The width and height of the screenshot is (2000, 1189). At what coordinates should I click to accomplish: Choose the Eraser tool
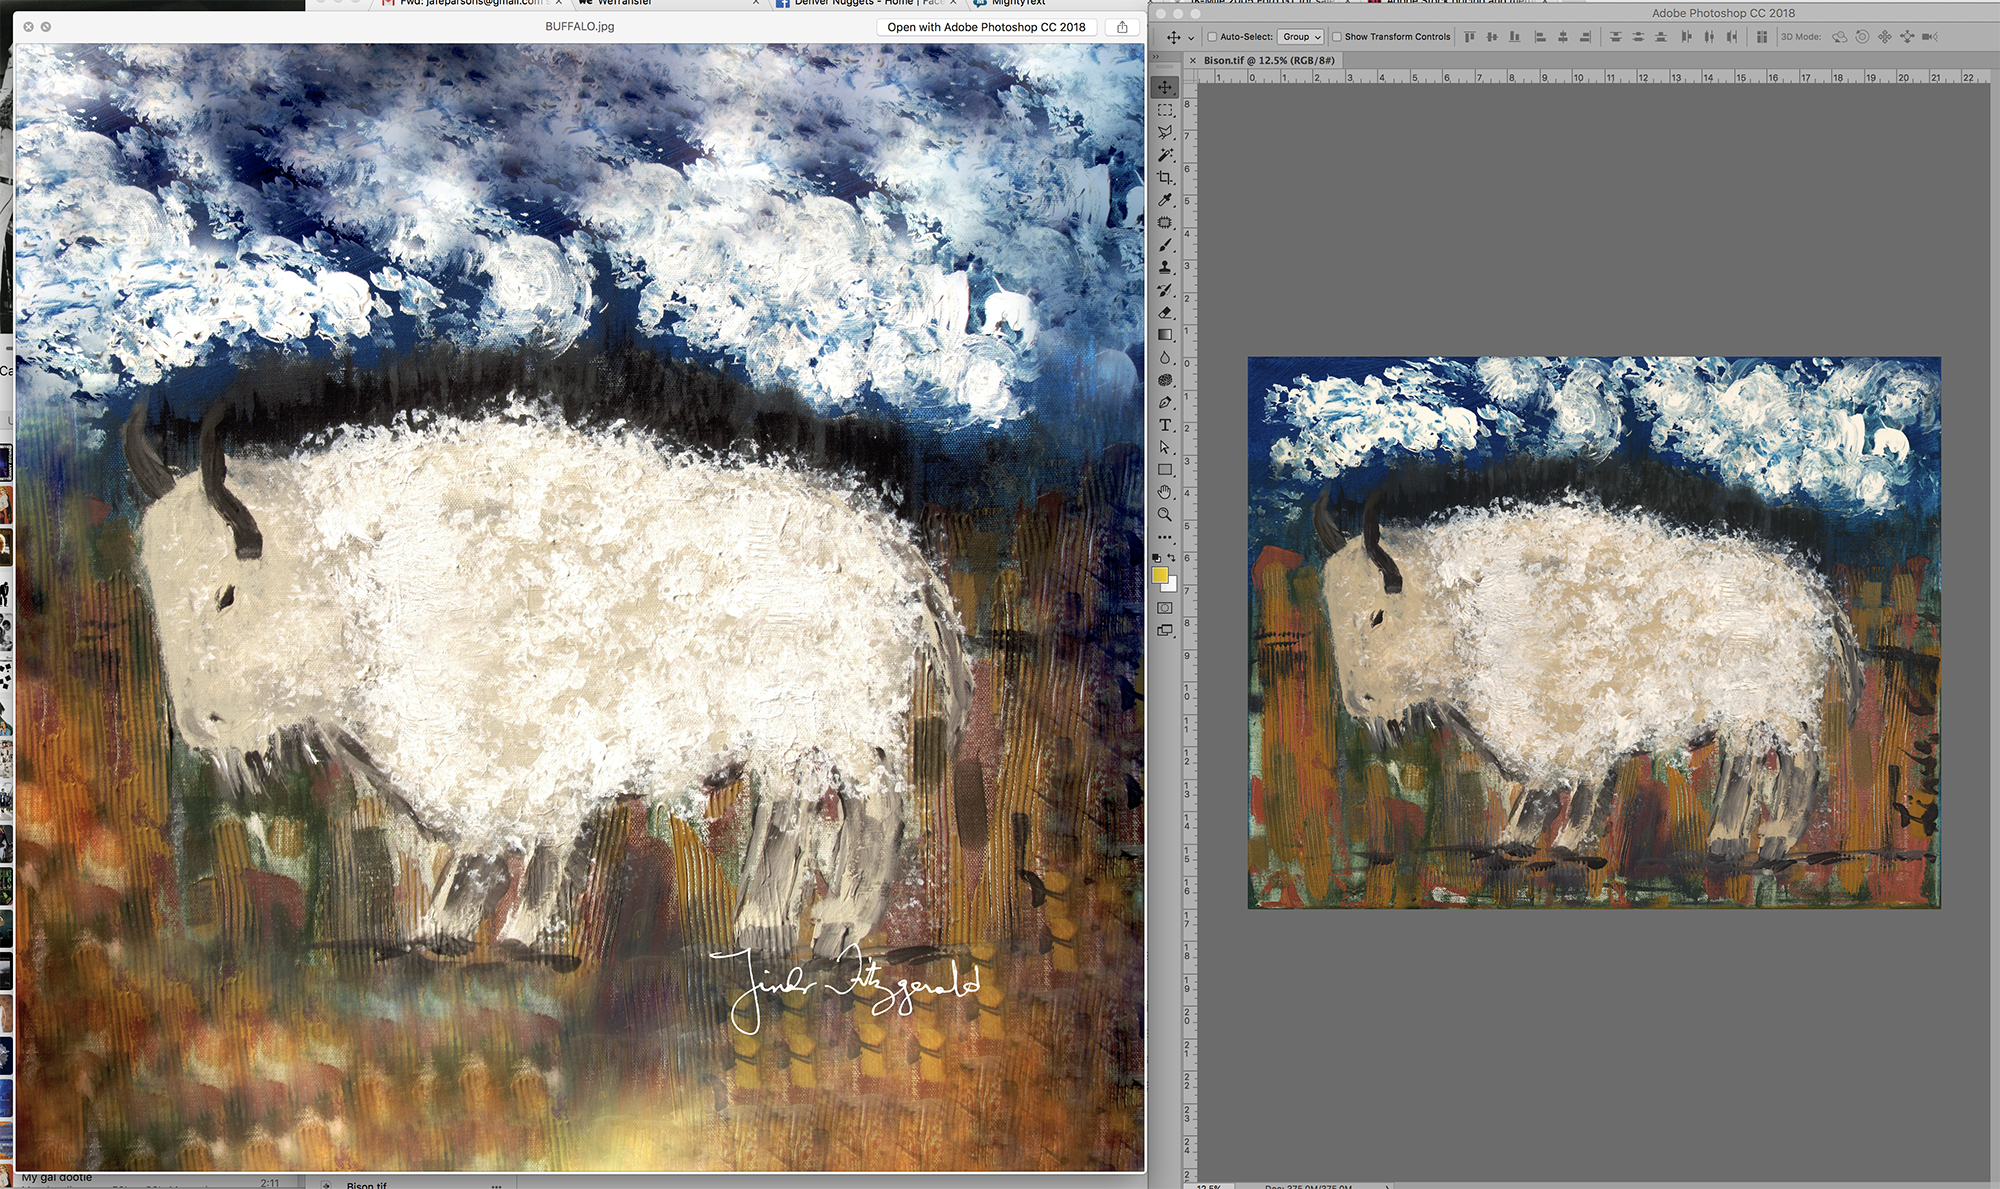pos(1165,312)
